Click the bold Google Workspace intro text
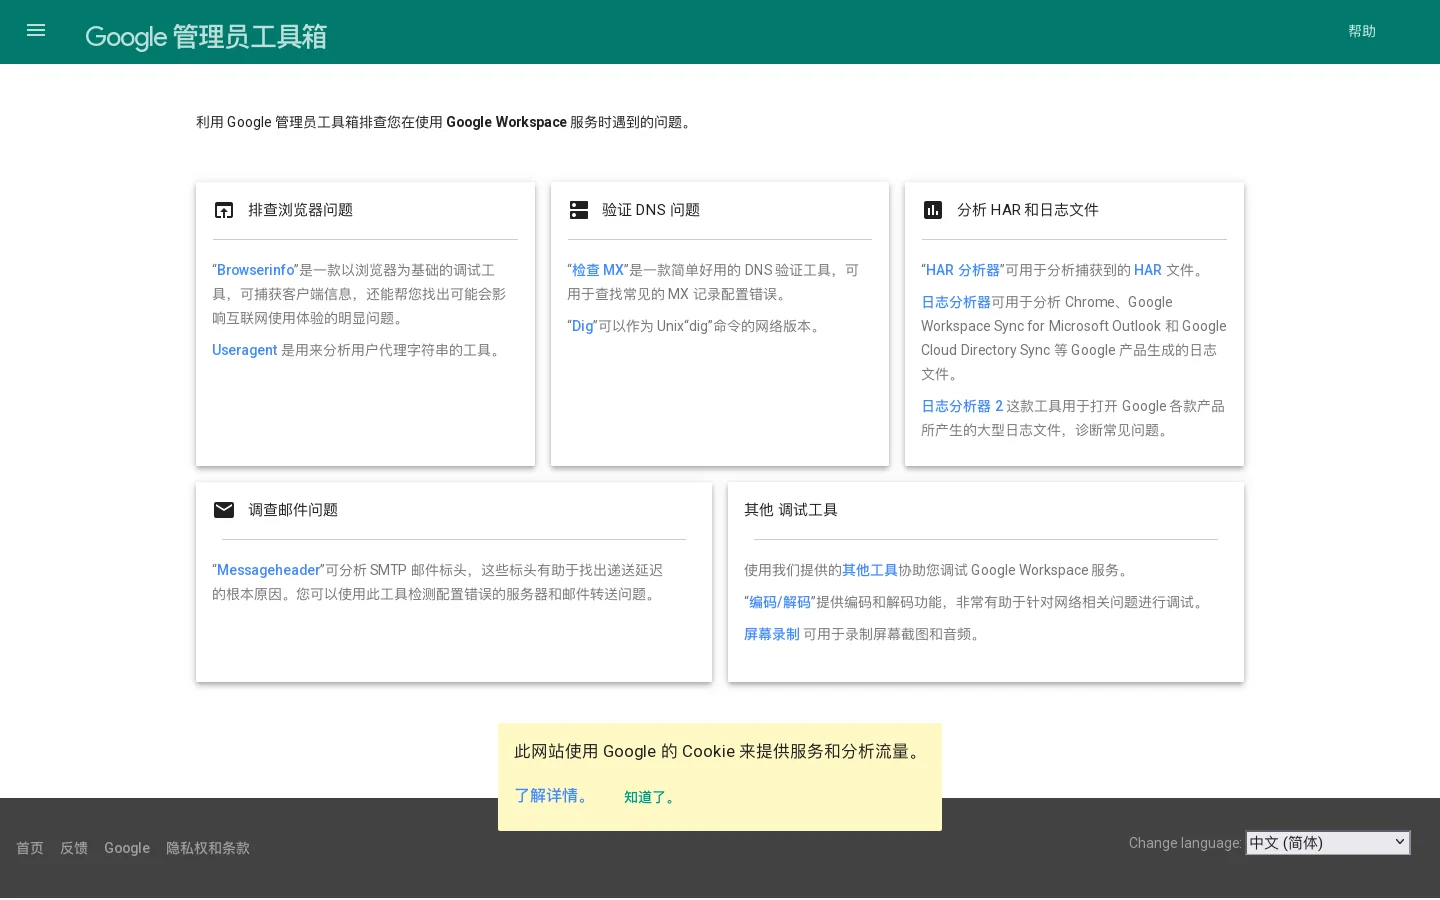 pyautogui.click(x=506, y=122)
